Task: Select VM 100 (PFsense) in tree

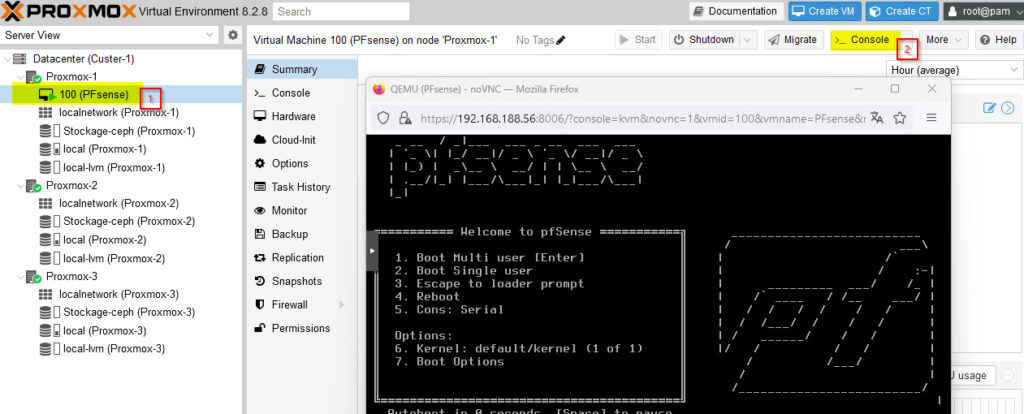Action: click(x=94, y=95)
